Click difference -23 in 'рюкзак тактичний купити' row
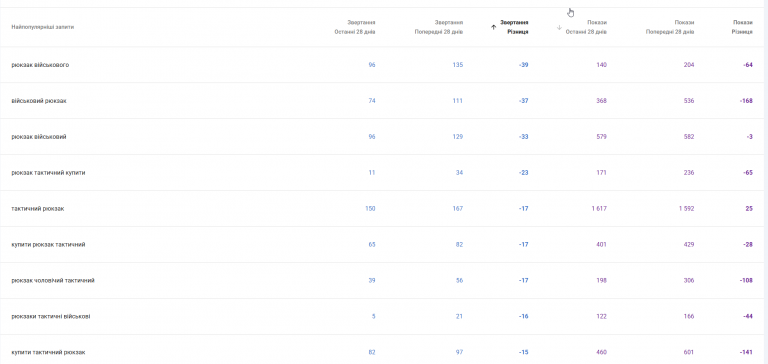This screenshot has height=364, width=768. 524,173
